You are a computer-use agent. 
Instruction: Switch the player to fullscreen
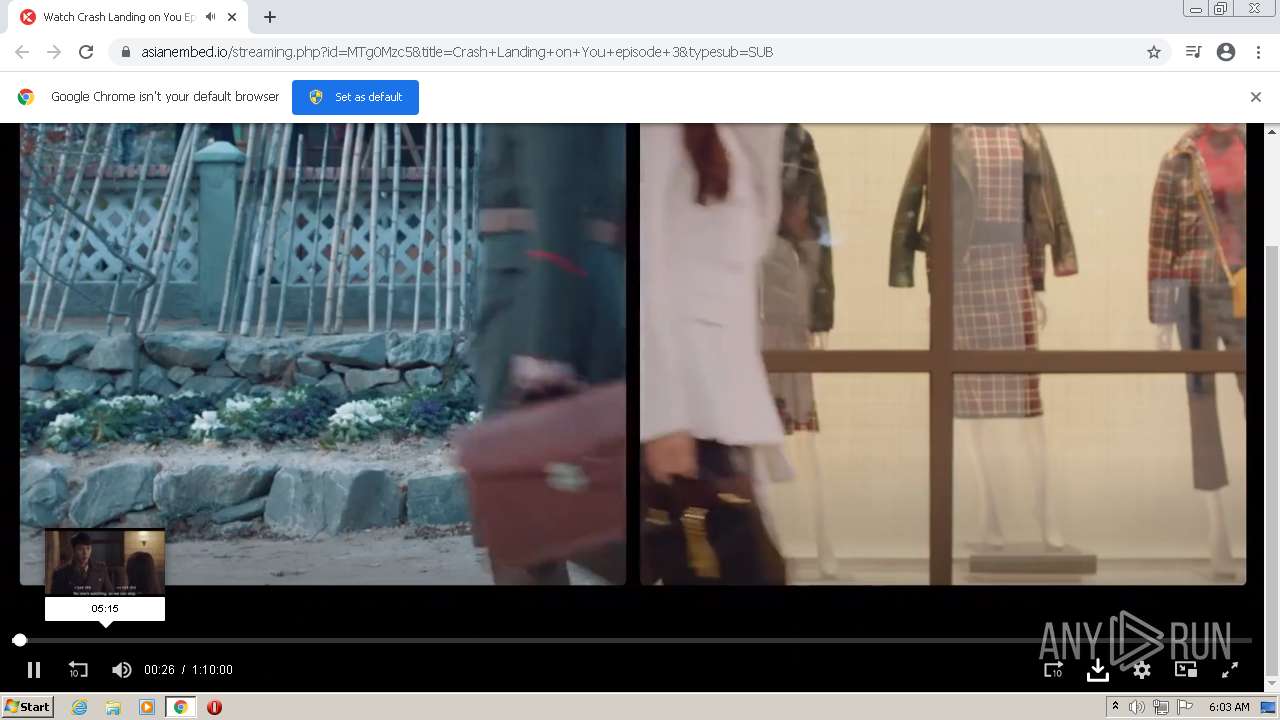(1230, 670)
